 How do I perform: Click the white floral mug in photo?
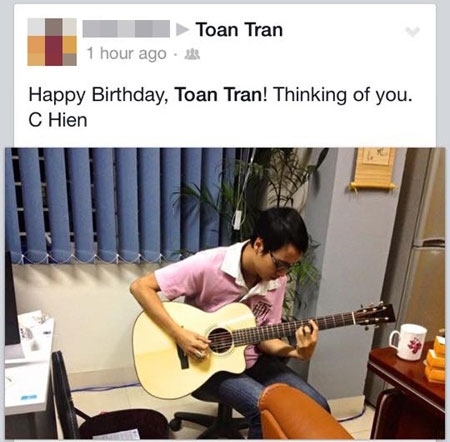point(408,342)
